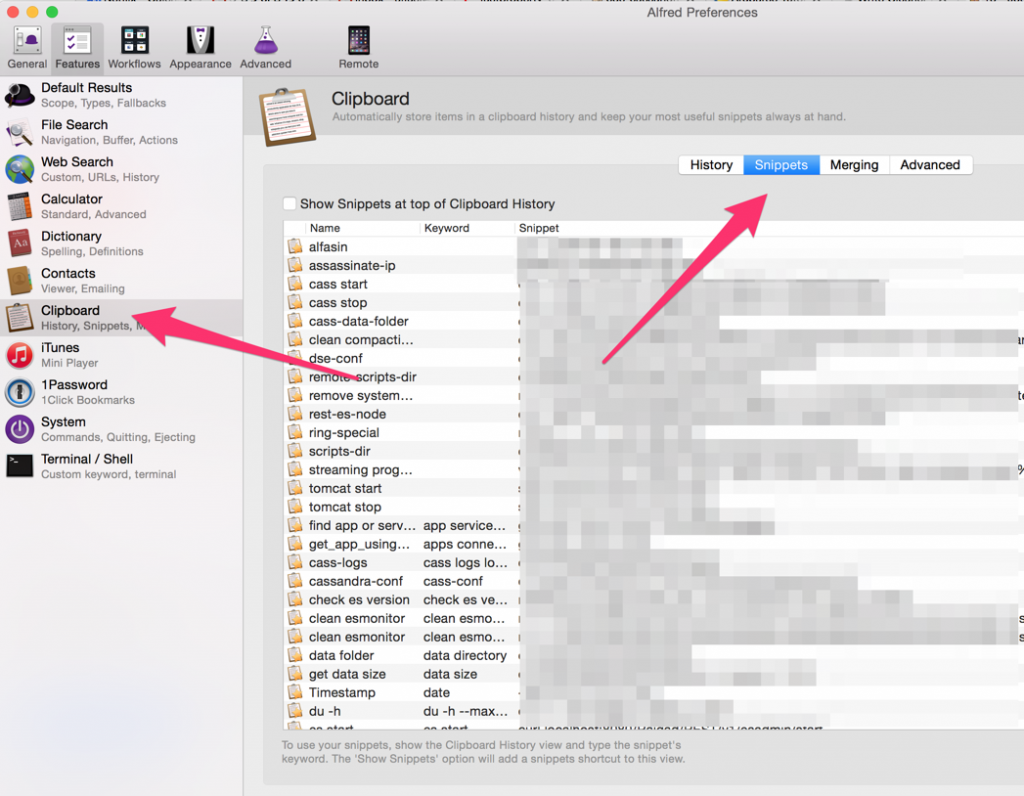Enable Show Snippets at top checkbox
Viewport: 1024px width, 796px height.
(290, 204)
